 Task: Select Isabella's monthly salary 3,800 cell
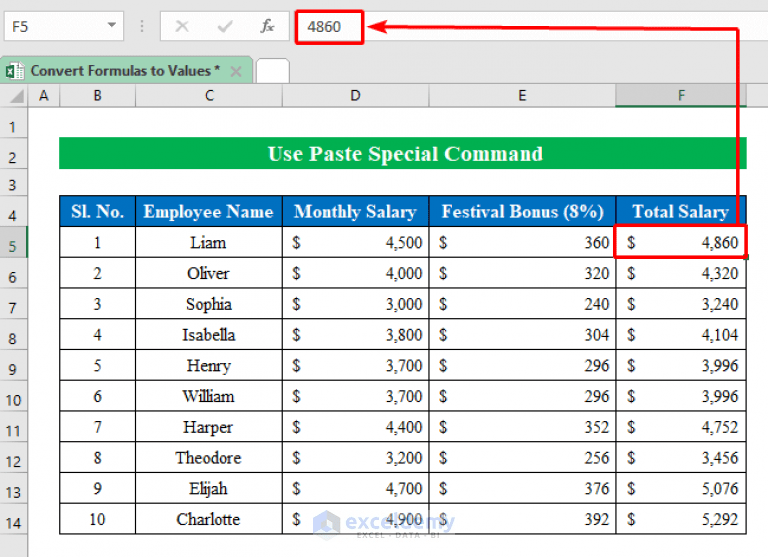point(356,335)
